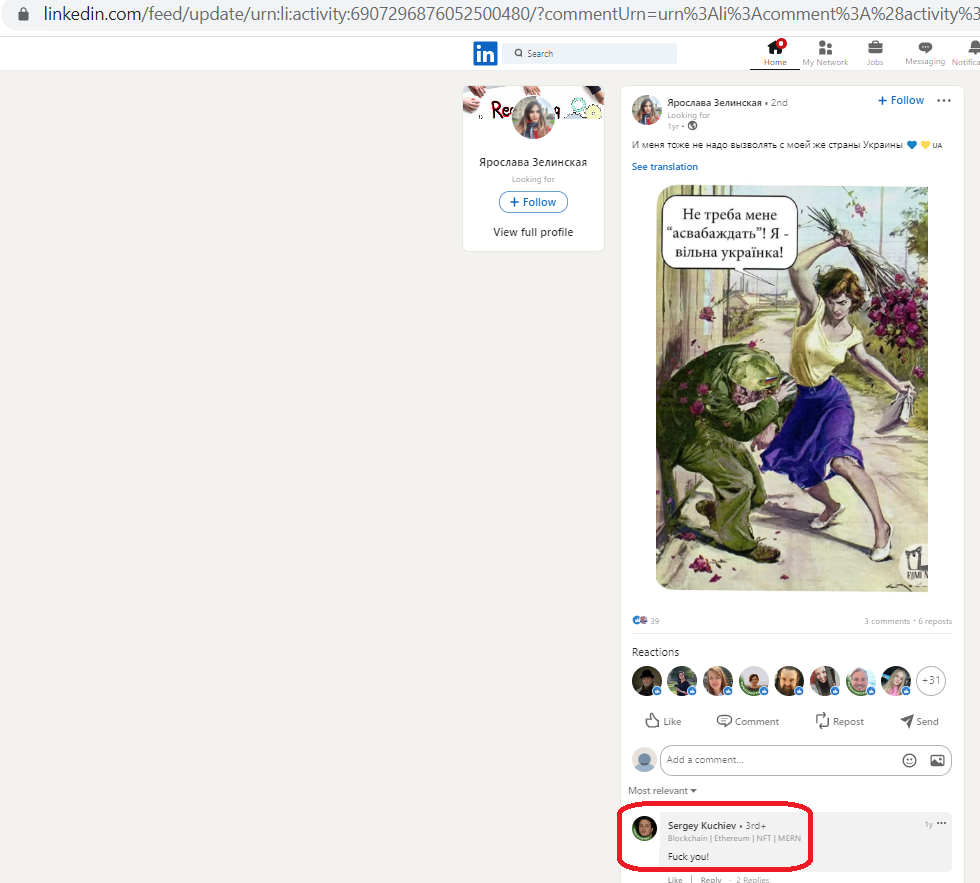This screenshot has width=980, height=883.
Task: Expand the Most relevant sort dropdown
Action: coord(662,791)
